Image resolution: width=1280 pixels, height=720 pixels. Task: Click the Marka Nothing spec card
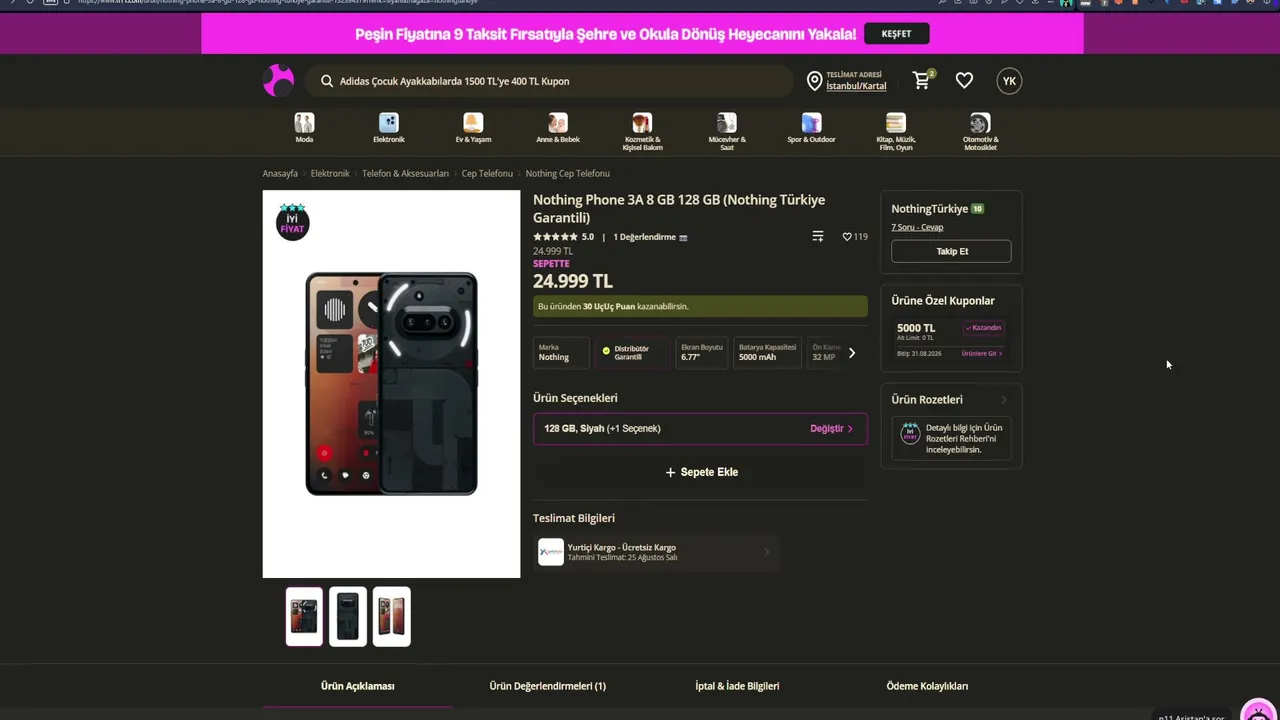[560, 353]
